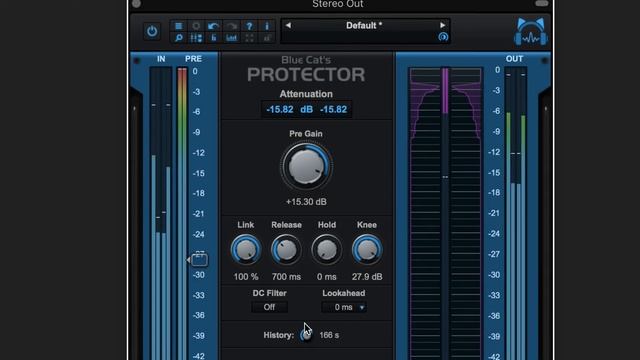This screenshot has width=640, height=360.
Task: Adjust the Pre Gain knob
Action: pos(306,167)
